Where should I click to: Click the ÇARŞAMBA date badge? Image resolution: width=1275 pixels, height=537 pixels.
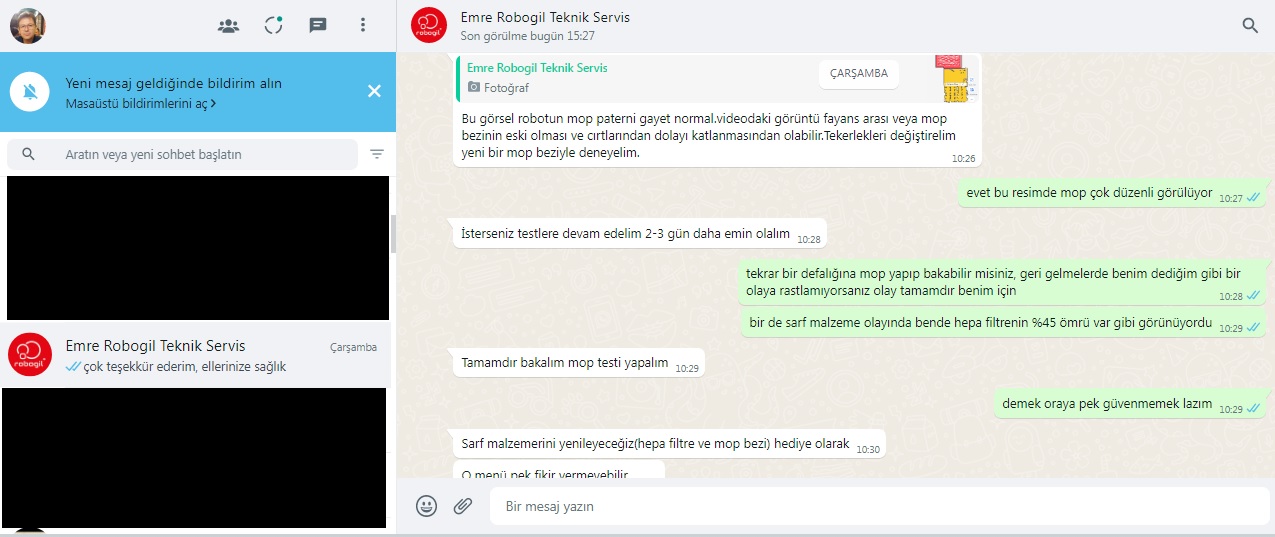point(859,73)
